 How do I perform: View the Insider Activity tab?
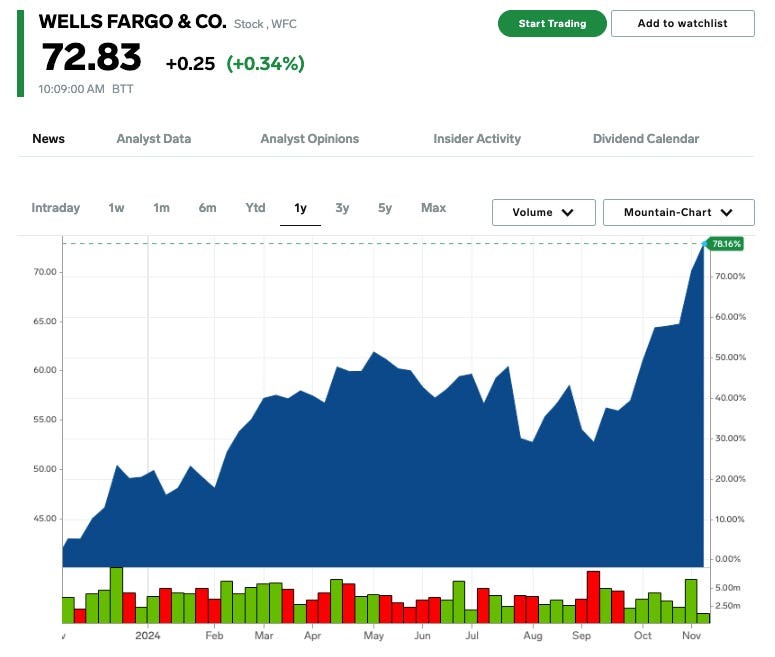(x=477, y=139)
